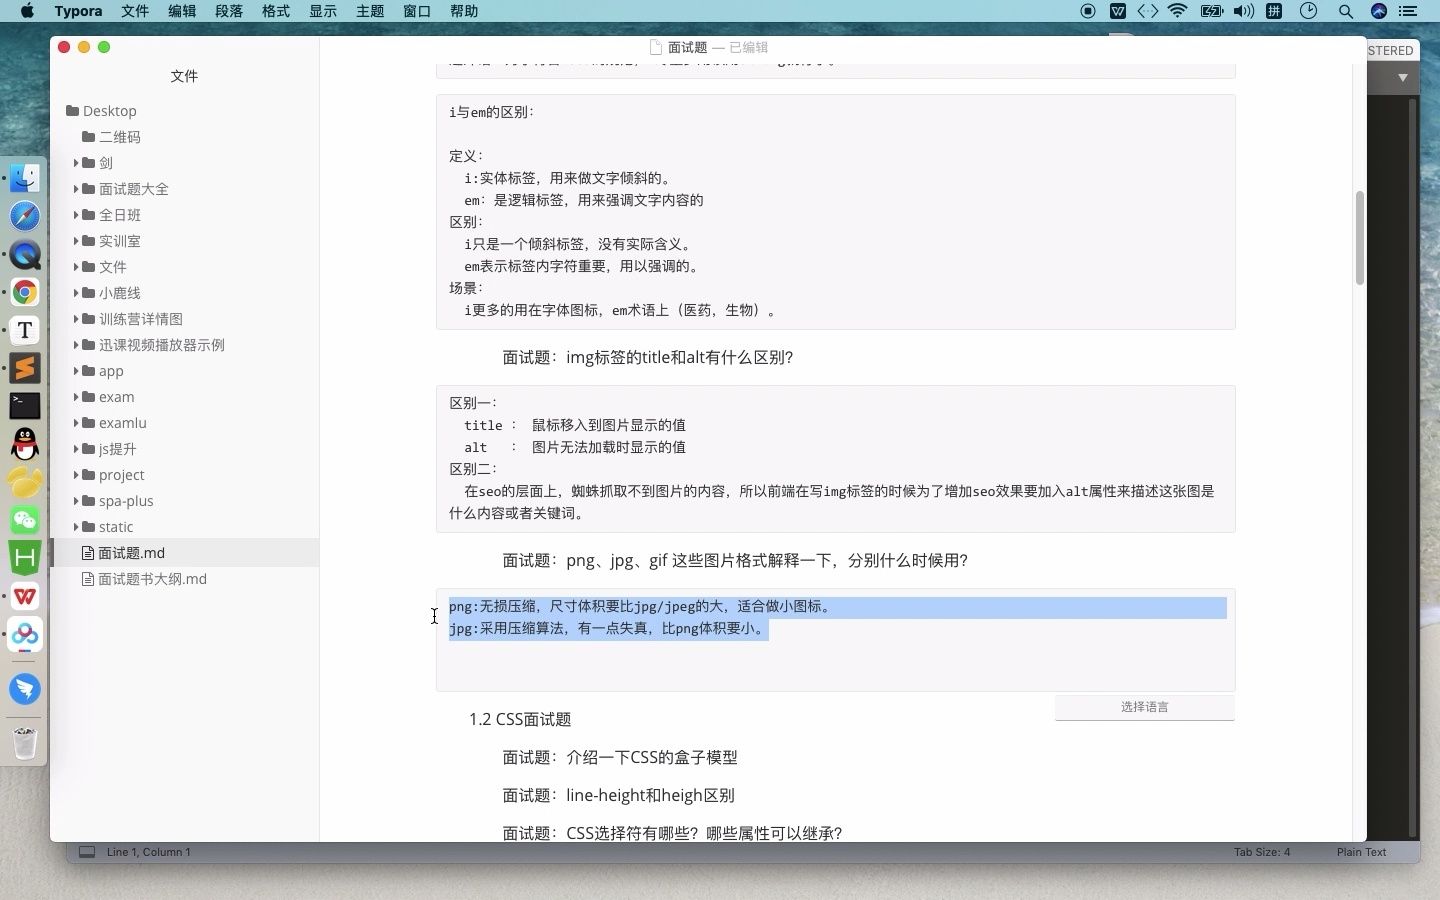This screenshot has width=1440, height=900.
Task: Open Sublime Text from the Dock
Action: coord(25,368)
